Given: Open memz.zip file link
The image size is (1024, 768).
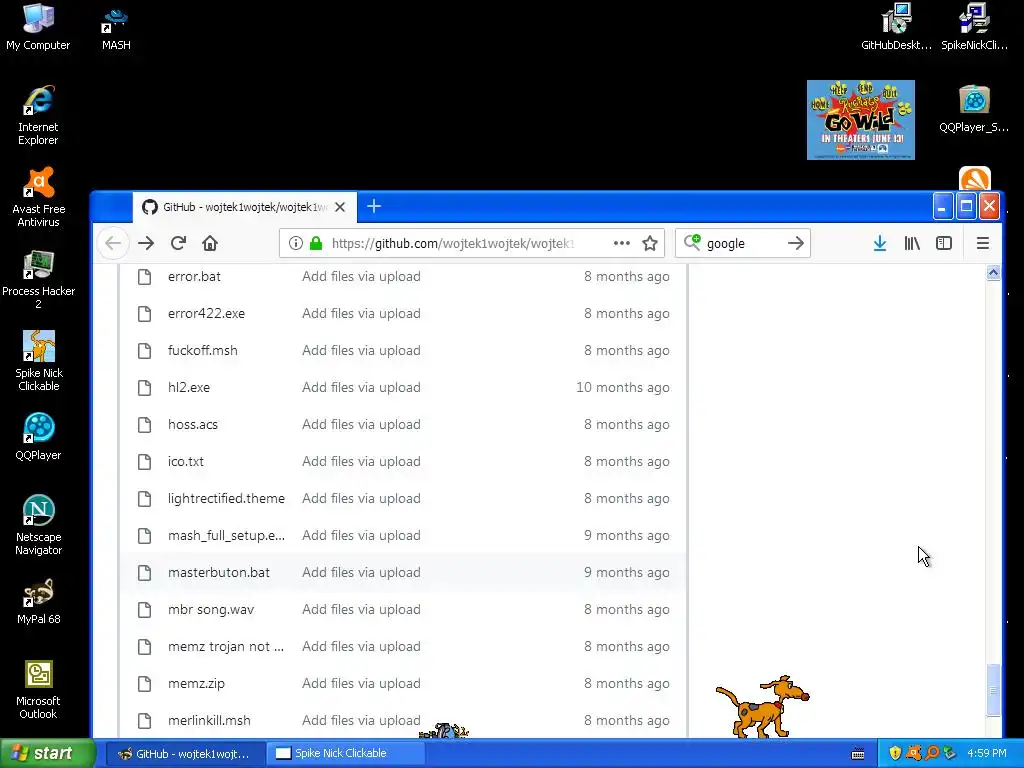Looking at the screenshot, I should [x=196, y=684].
